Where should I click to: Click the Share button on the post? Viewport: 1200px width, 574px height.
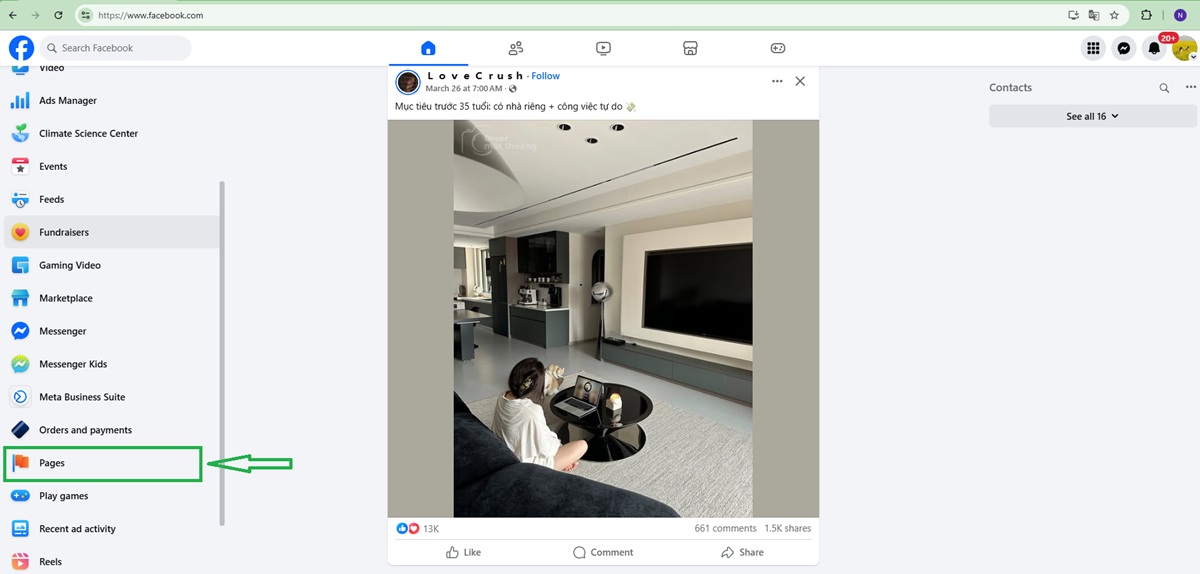pyautogui.click(x=742, y=552)
